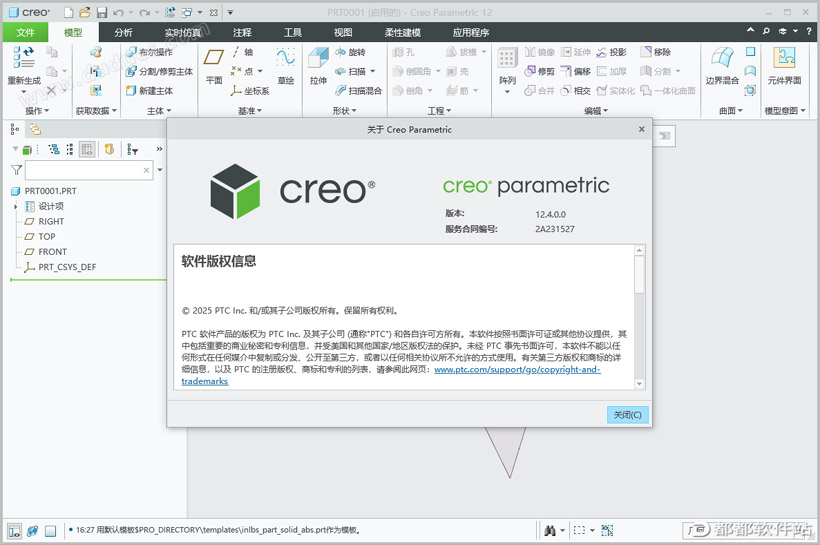
Task: Switch to the 工具 tab
Action: coord(292,32)
